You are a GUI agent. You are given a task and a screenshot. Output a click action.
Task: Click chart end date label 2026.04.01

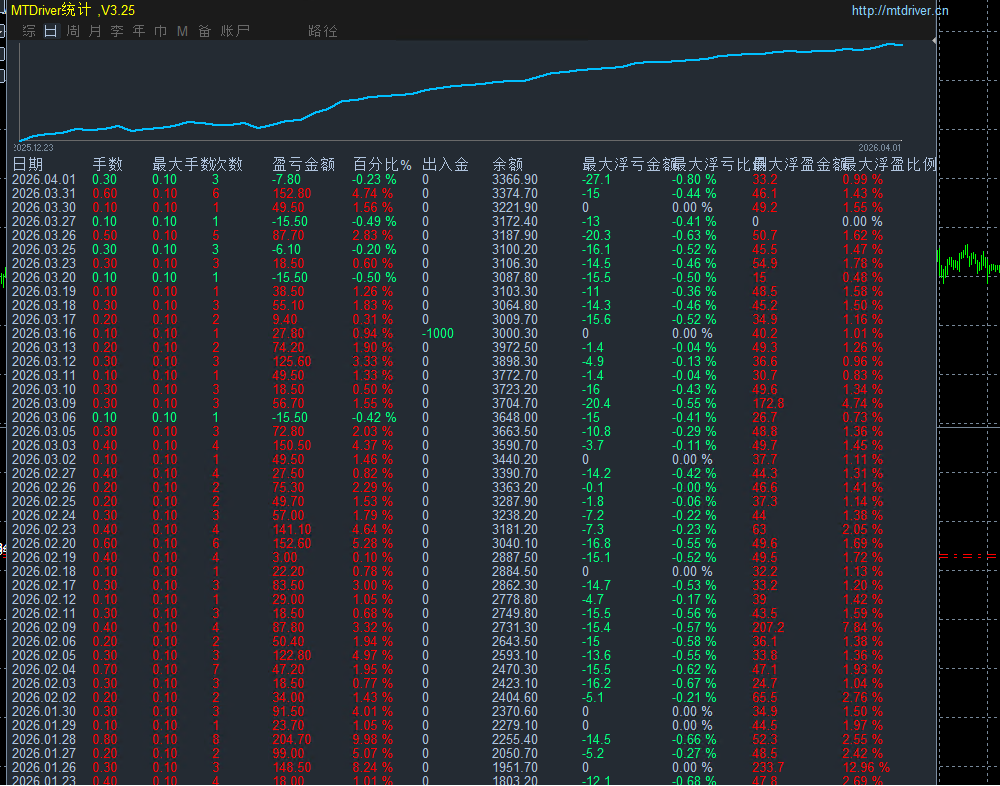(x=879, y=147)
